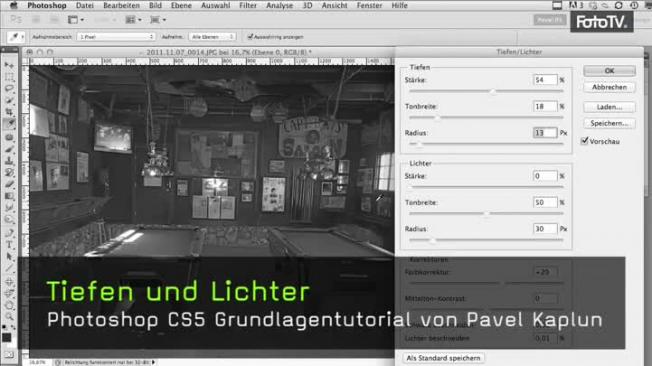Select the Rectangular Marquee tool
The height and width of the screenshot is (366, 652).
tap(9, 77)
